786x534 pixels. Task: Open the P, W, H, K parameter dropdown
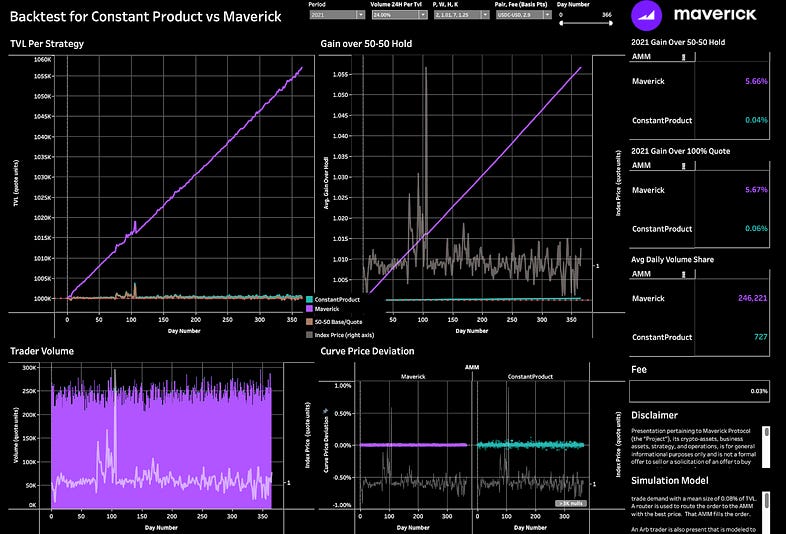coord(461,15)
